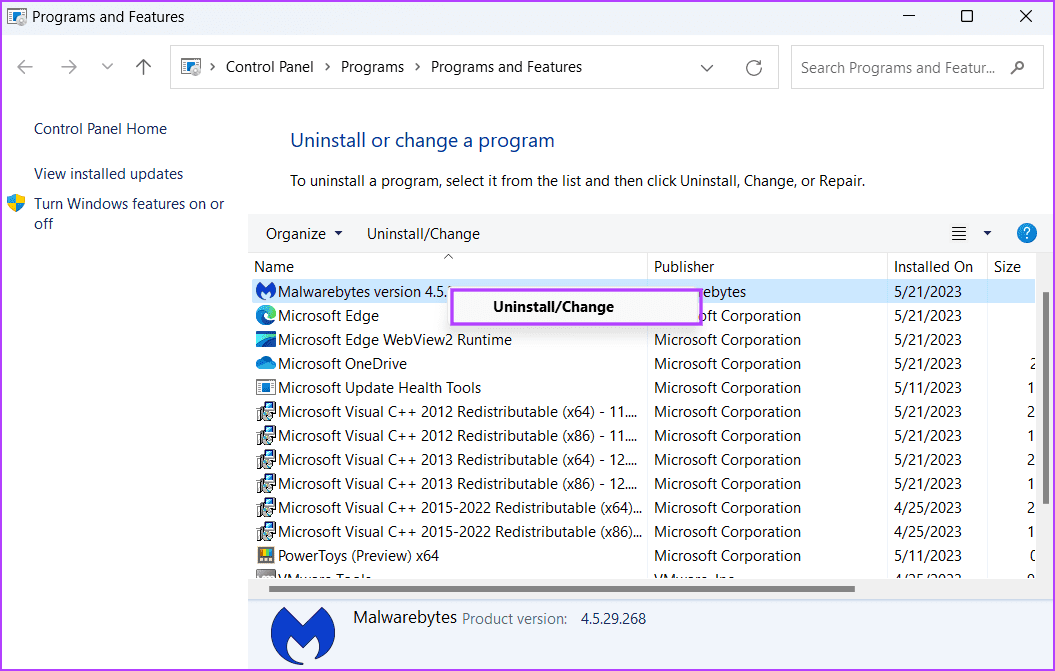This screenshot has width=1055, height=671.
Task: Open the address bar history dropdown
Action: (706, 67)
